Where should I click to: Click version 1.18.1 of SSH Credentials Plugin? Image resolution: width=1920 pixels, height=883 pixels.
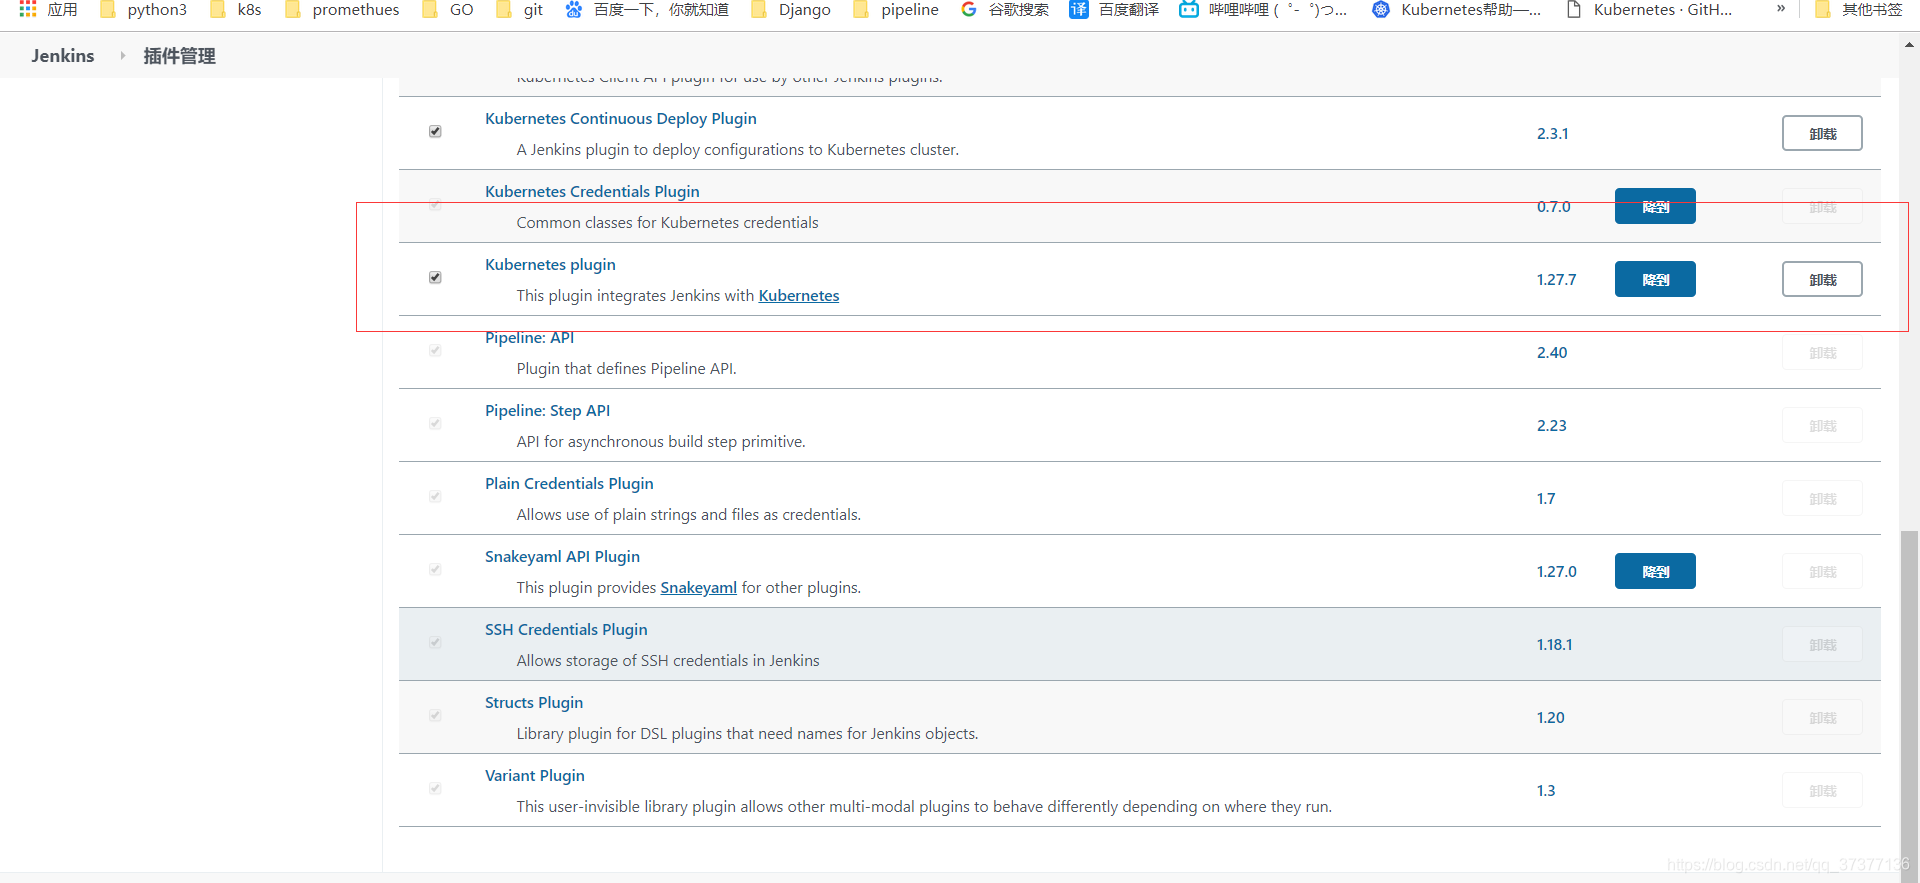click(1555, 645)
